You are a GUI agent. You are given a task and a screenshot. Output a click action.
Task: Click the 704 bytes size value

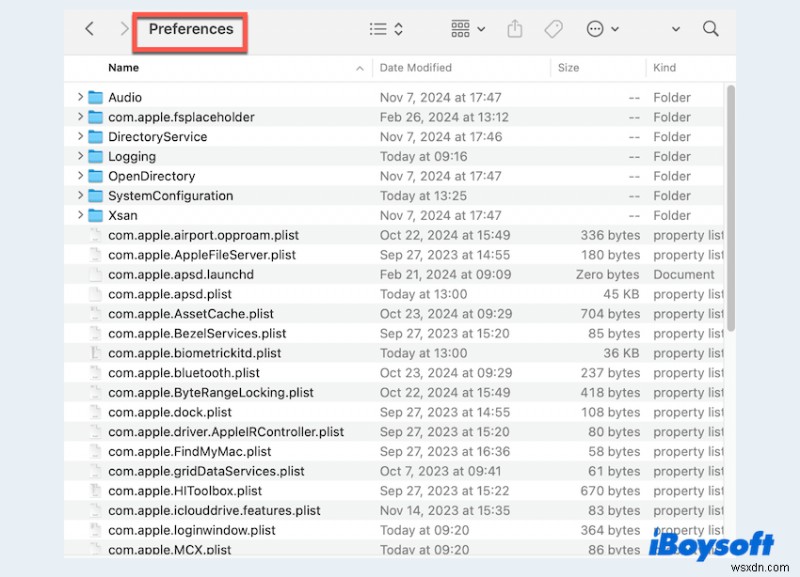pyautogui.click(x=610, y=314)
